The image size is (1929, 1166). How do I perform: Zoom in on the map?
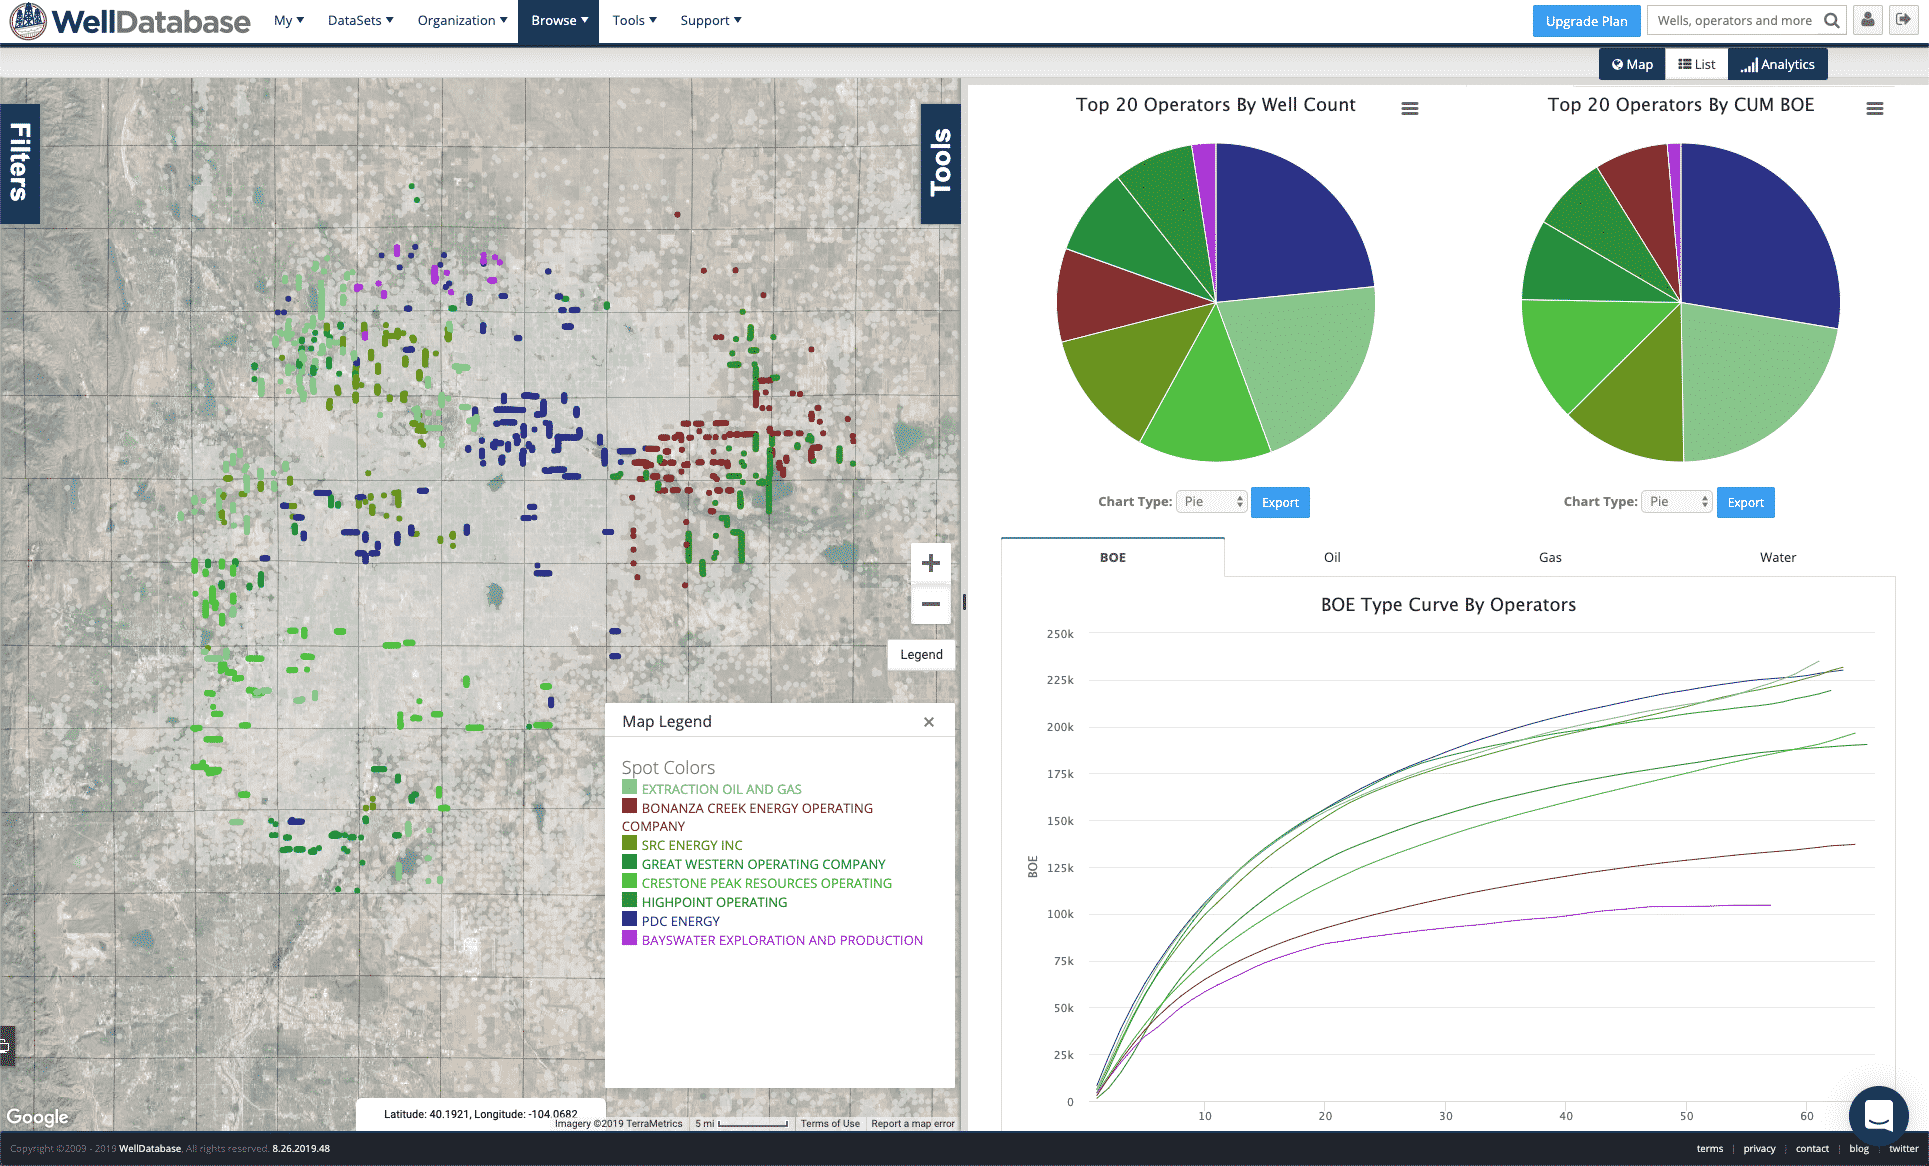point(930,563)
